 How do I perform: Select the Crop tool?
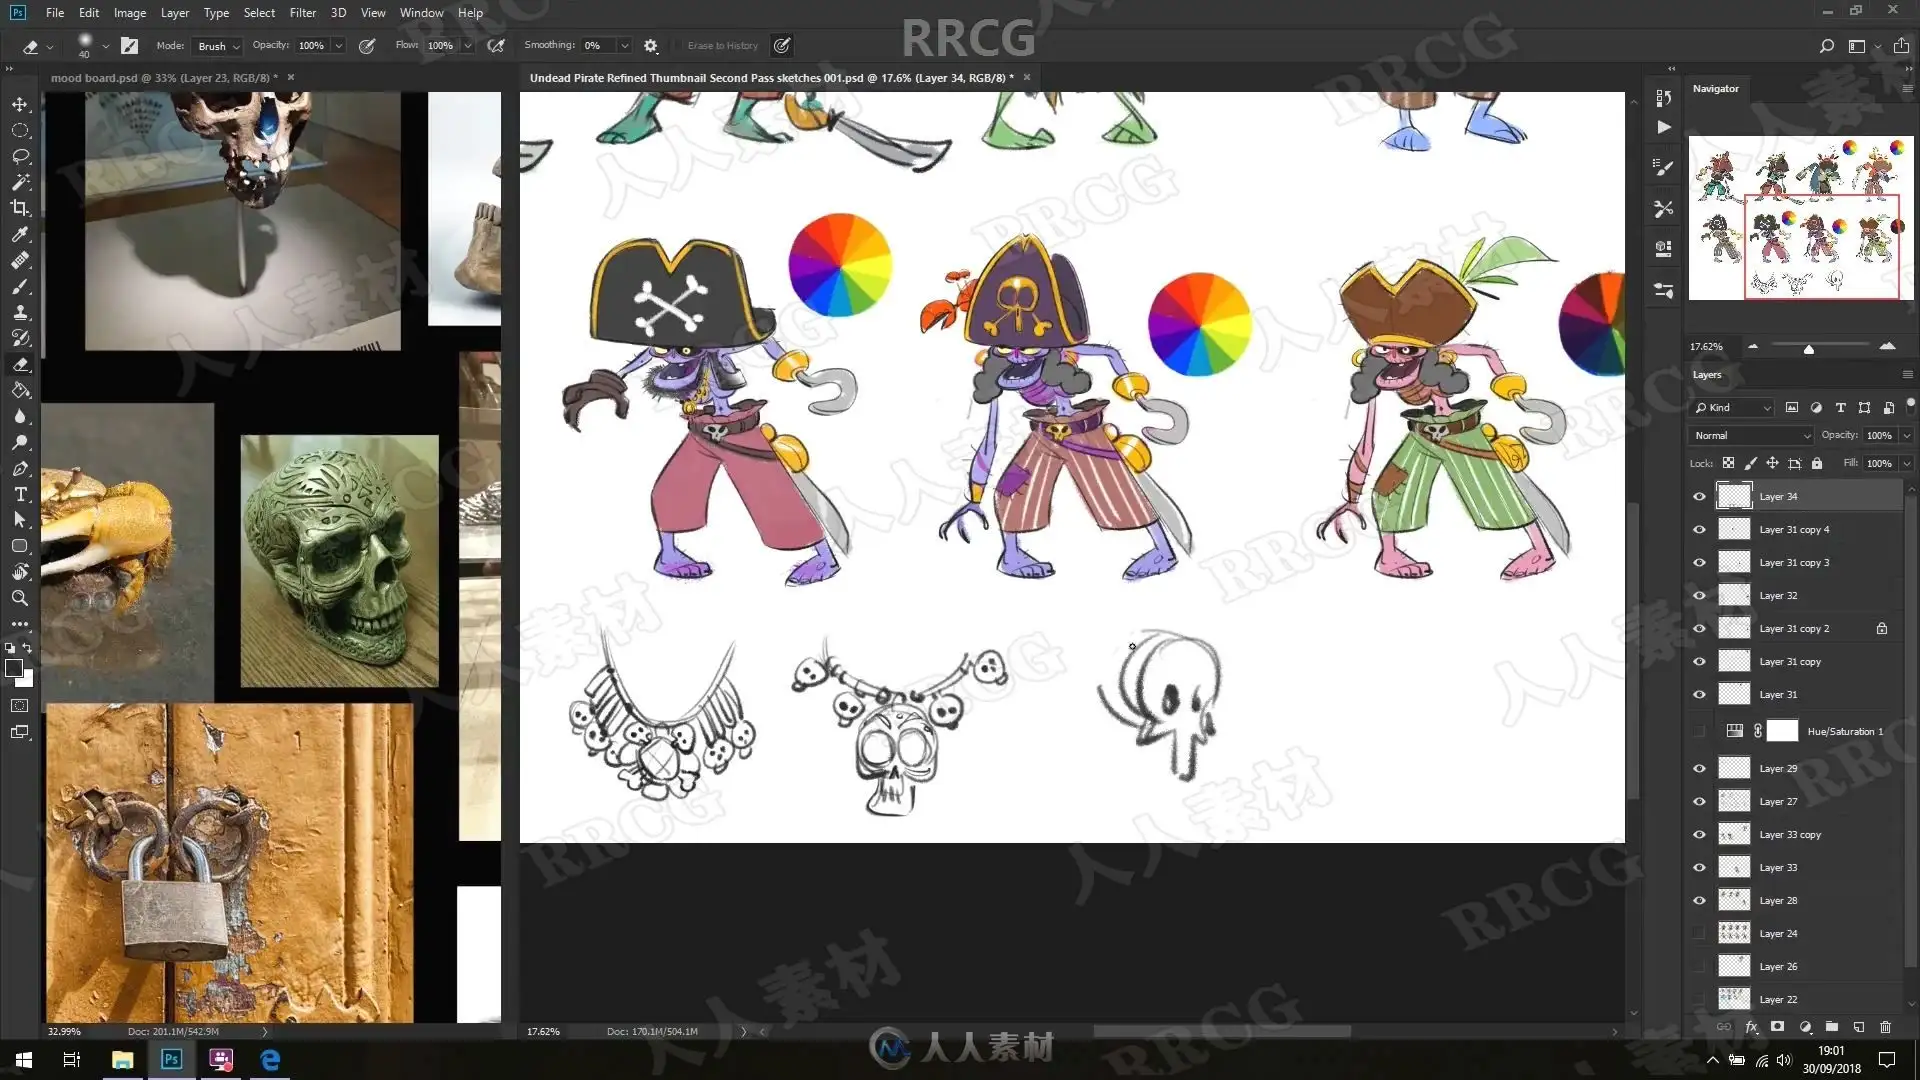[x=20, y=208]
